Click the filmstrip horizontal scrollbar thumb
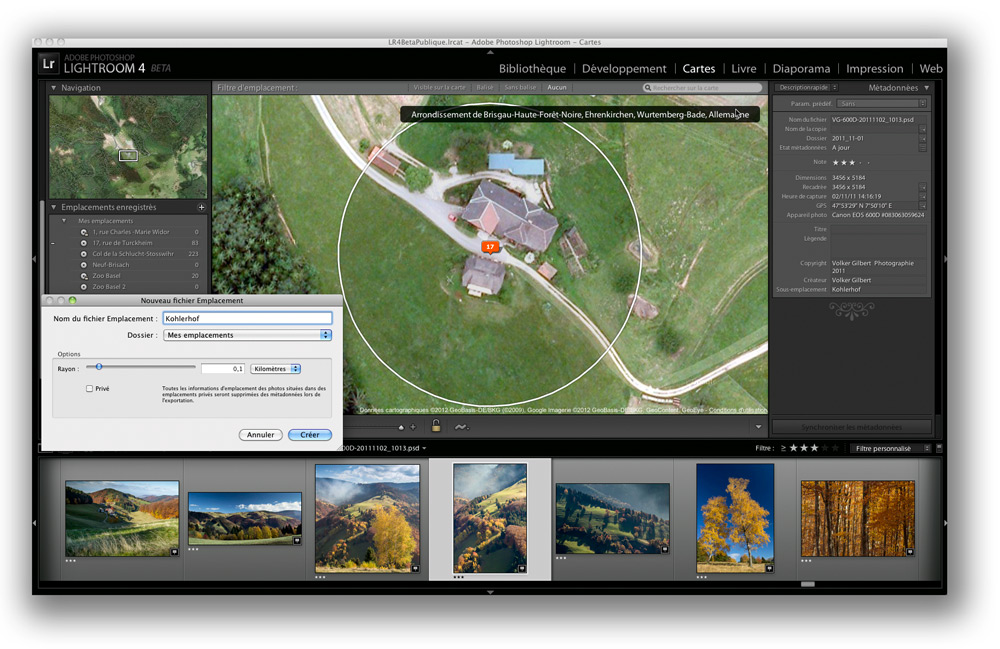The width and height of the screenshot is (1000, 649). tap(808, 584)
